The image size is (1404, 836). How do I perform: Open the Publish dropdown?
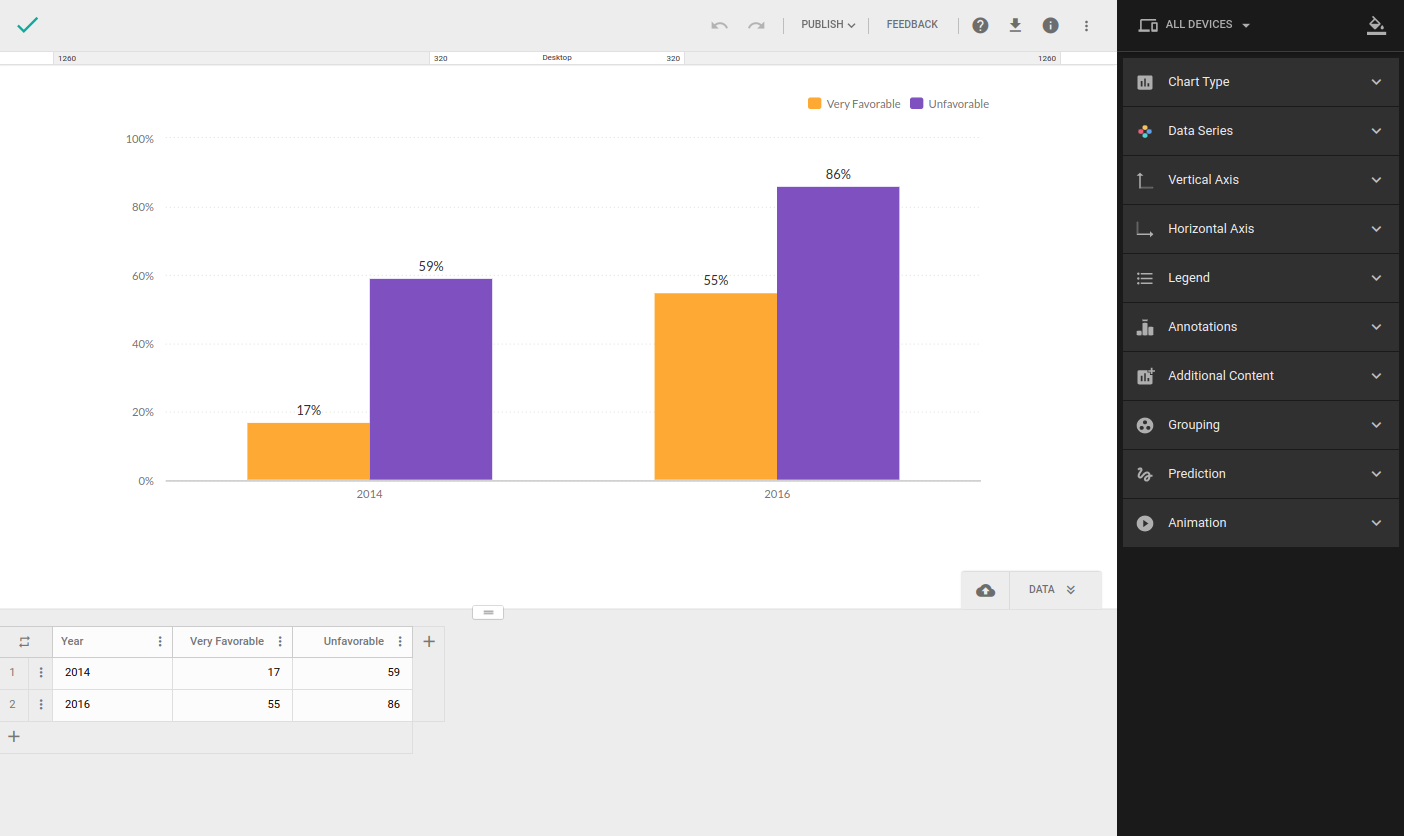tap(828, 25)
